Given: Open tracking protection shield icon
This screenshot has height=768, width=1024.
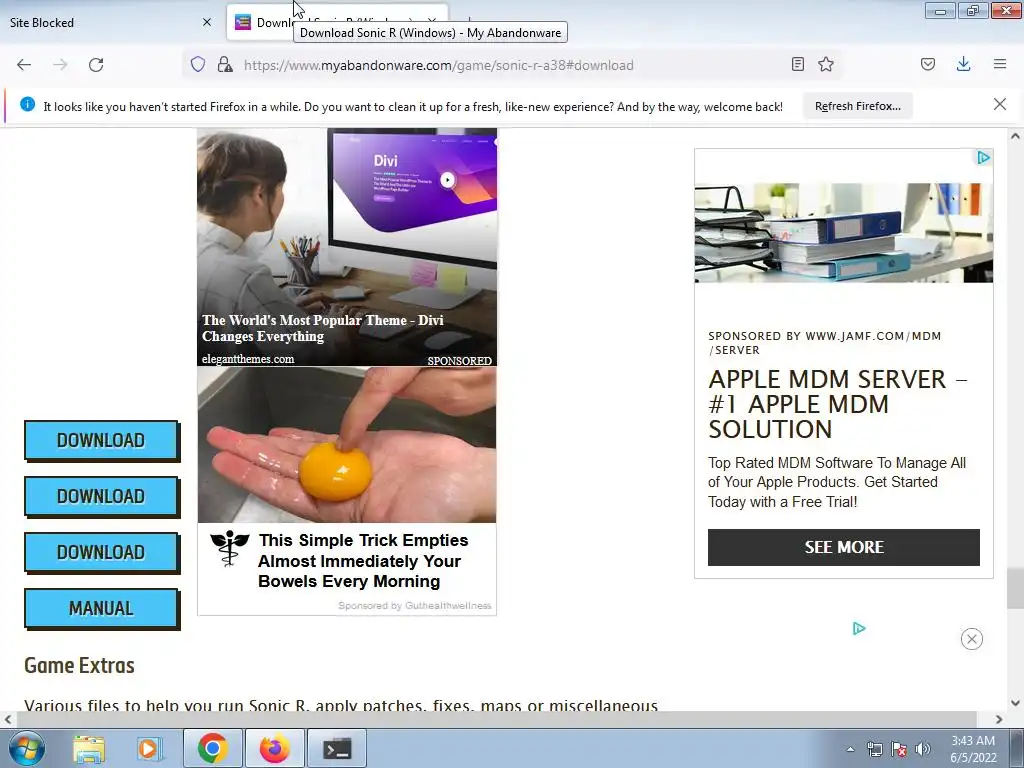Looking at the screenshot, I should coord(198,64).
